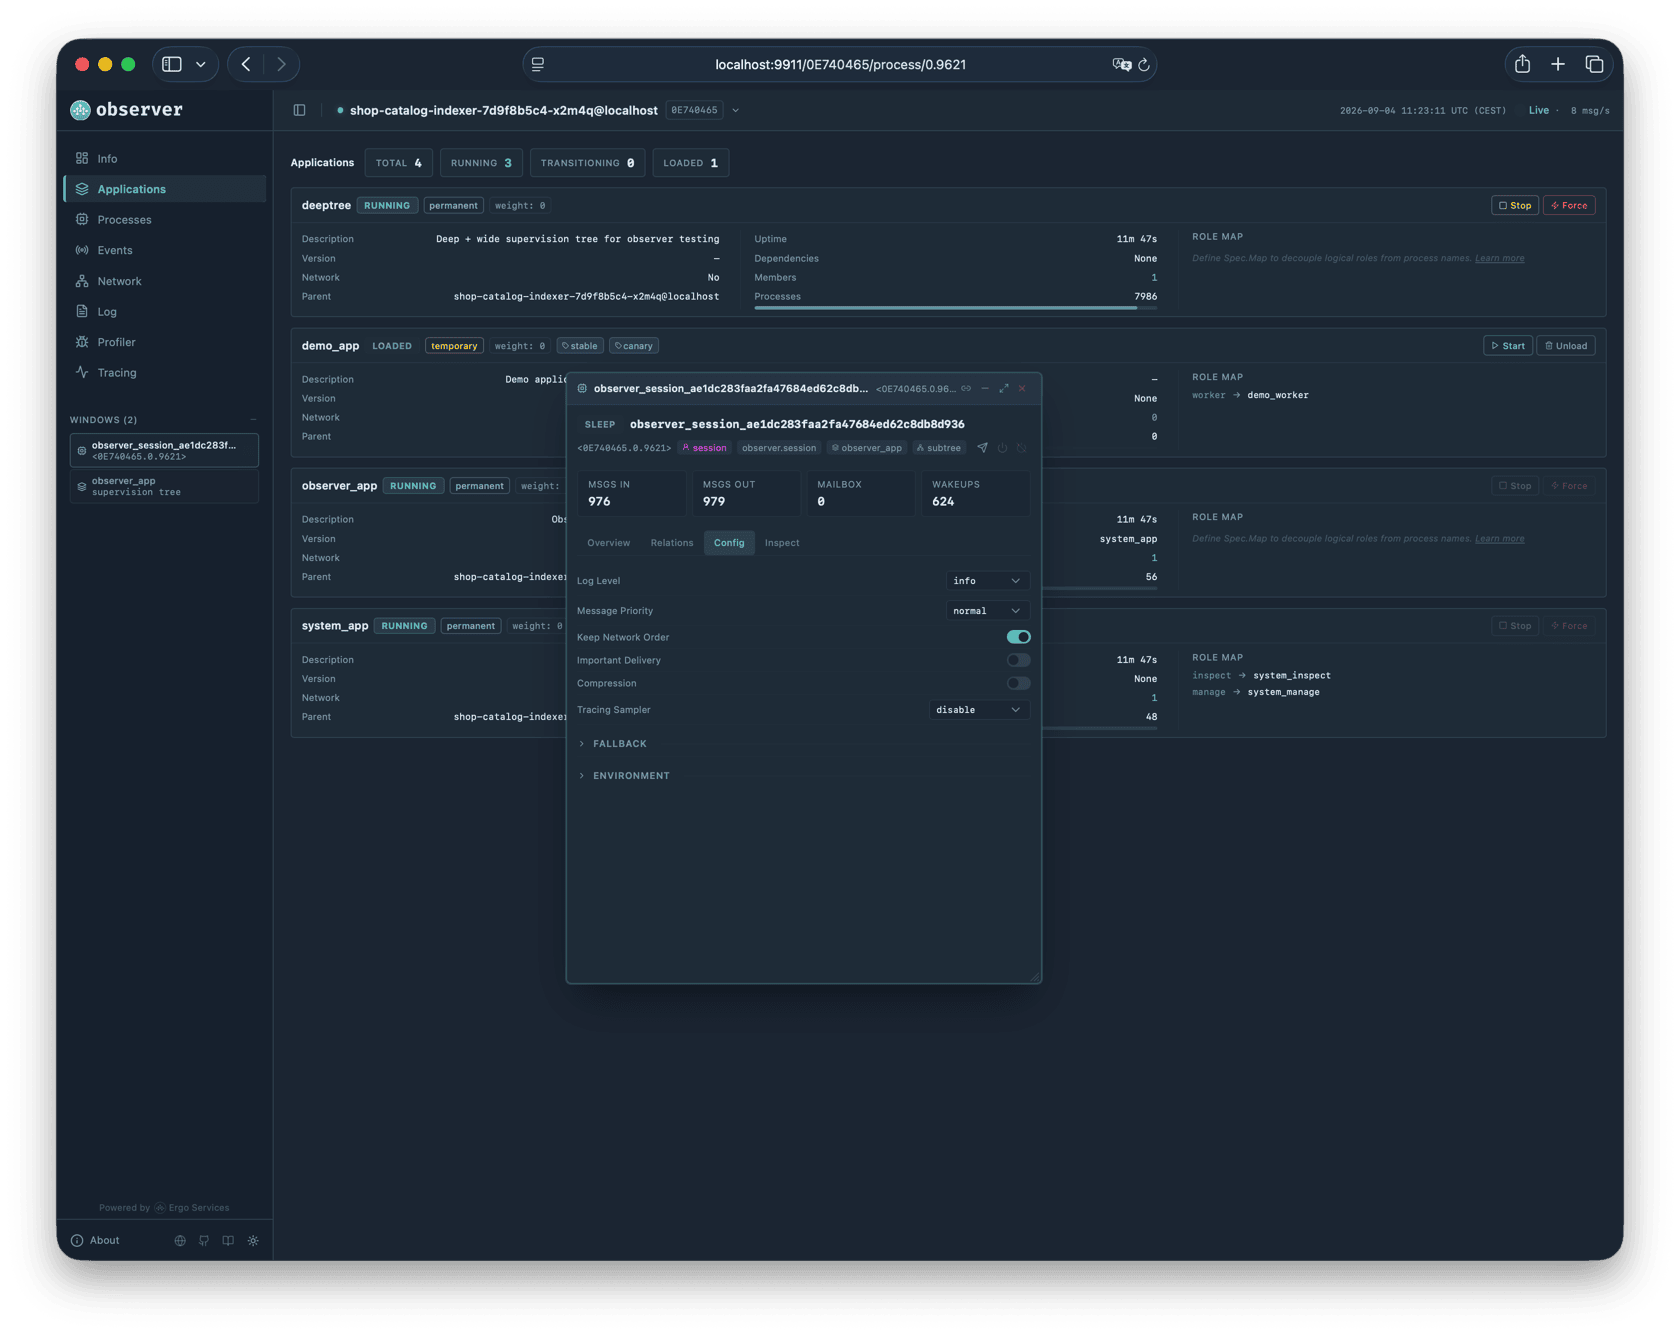Click the send message paper-plane icon
This screenshot has width=1680, height=1335.
click(x=982, y=448)
